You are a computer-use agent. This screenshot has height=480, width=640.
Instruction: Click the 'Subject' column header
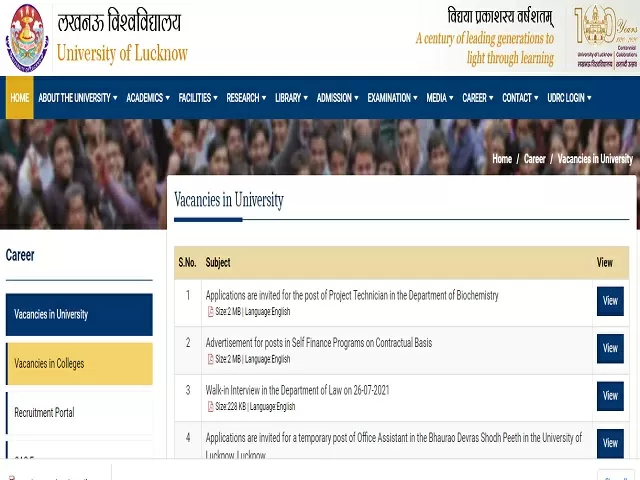218,262
